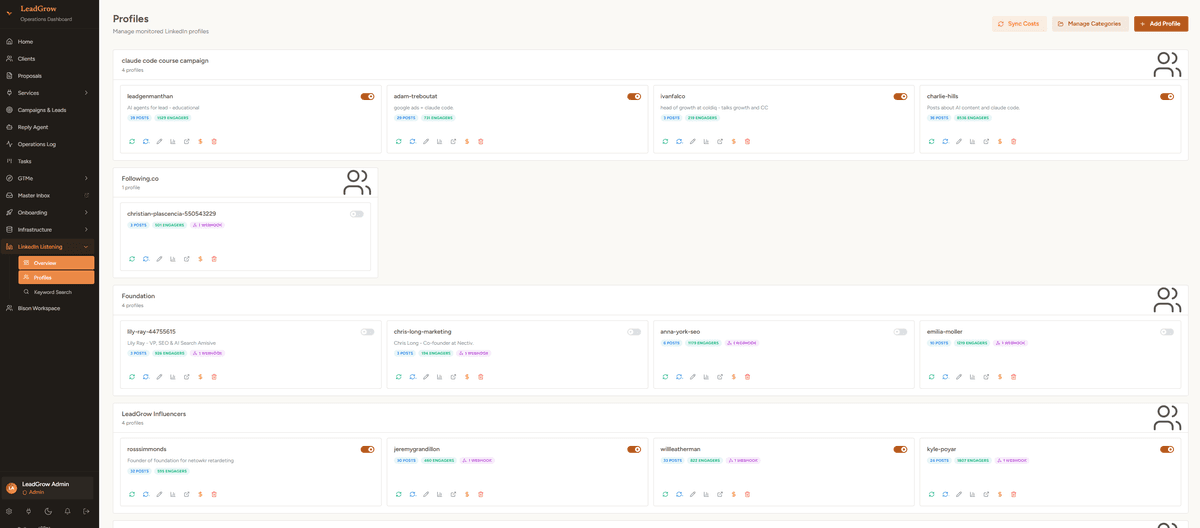Open dollar cost icon on christian-plascencia card
1200x528 pixels.
click(200, 259)
